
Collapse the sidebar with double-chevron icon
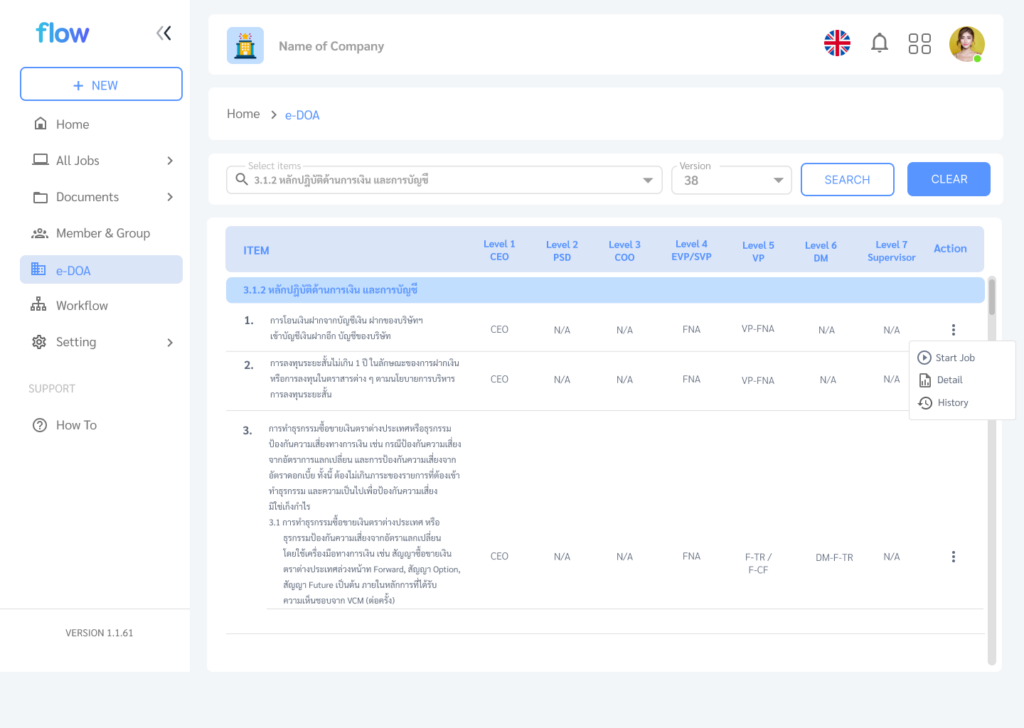(164, 33)
